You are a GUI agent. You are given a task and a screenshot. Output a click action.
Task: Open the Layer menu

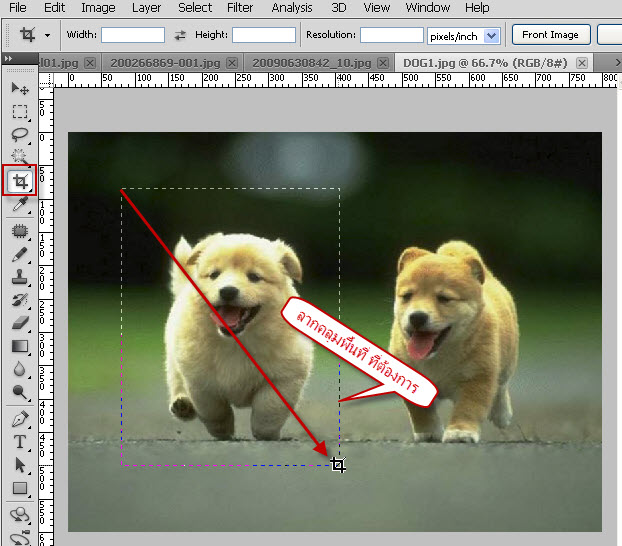pyautogui.click(x=146, y=8)
